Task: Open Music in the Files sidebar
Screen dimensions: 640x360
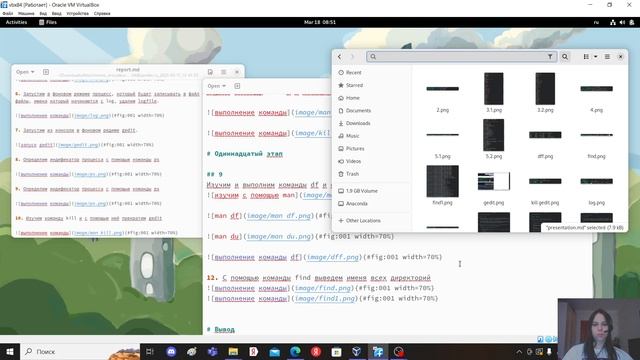Action: (x=353, y=136)
